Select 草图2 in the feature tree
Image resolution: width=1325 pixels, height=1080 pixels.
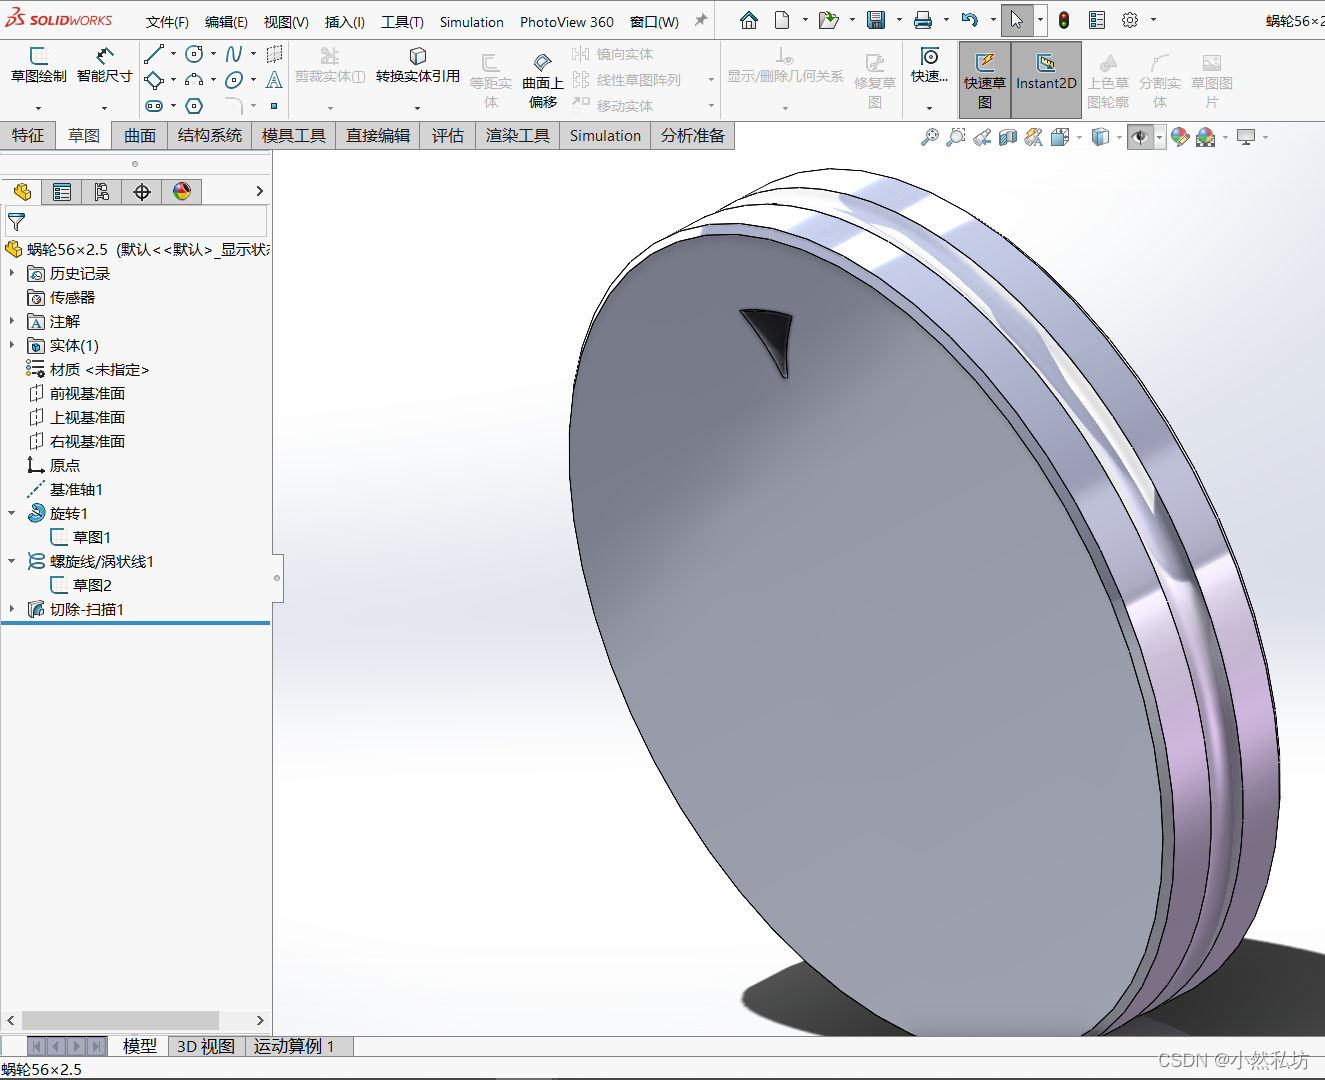(92, 585)
